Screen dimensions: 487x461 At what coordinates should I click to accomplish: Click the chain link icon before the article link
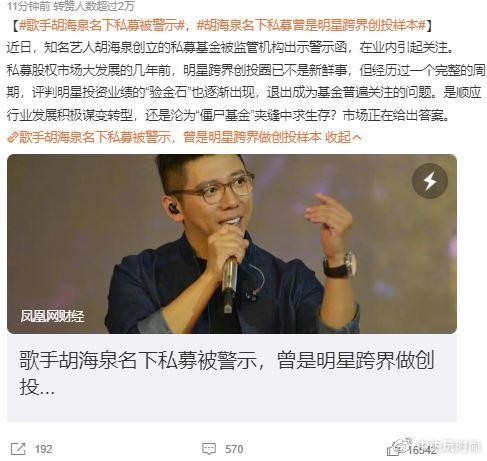coord(12,137)
